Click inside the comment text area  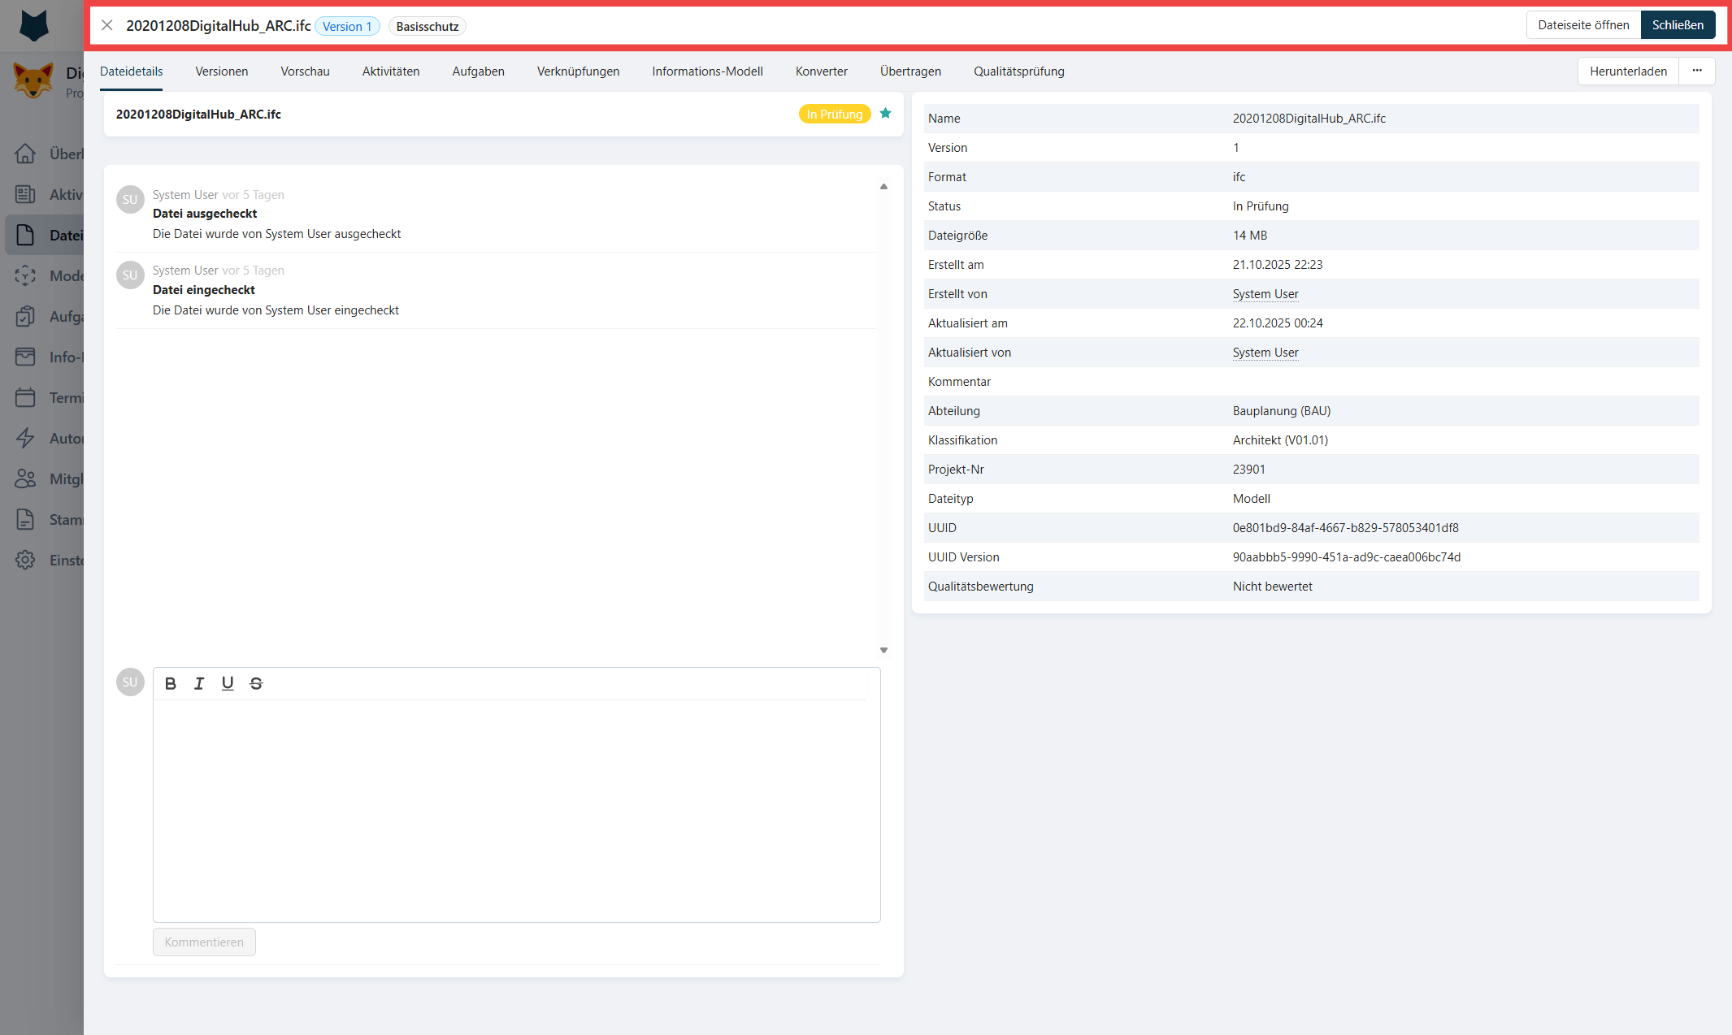click(516, 810)
